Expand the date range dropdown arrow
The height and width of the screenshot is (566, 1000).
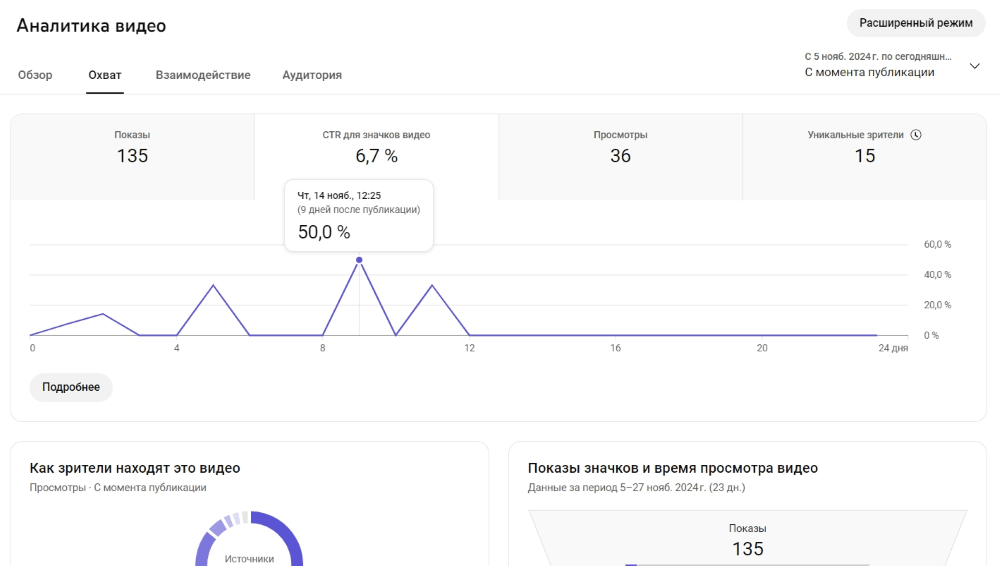pyautogui.click(x=974, y=66)
